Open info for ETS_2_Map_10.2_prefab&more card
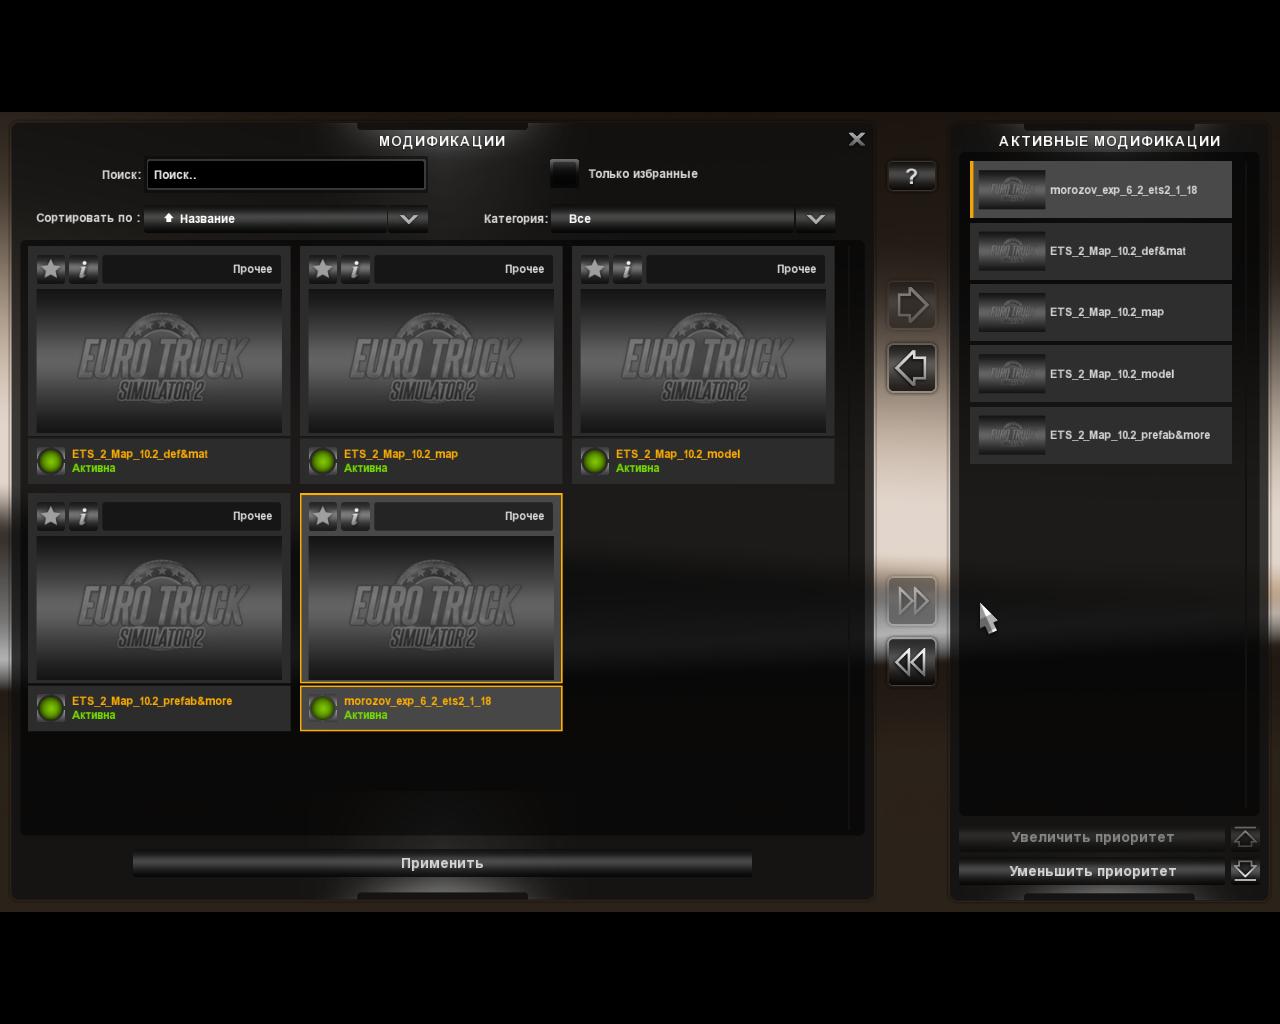The width and height of the screenshot is (1280, 1024). (83, 516)
